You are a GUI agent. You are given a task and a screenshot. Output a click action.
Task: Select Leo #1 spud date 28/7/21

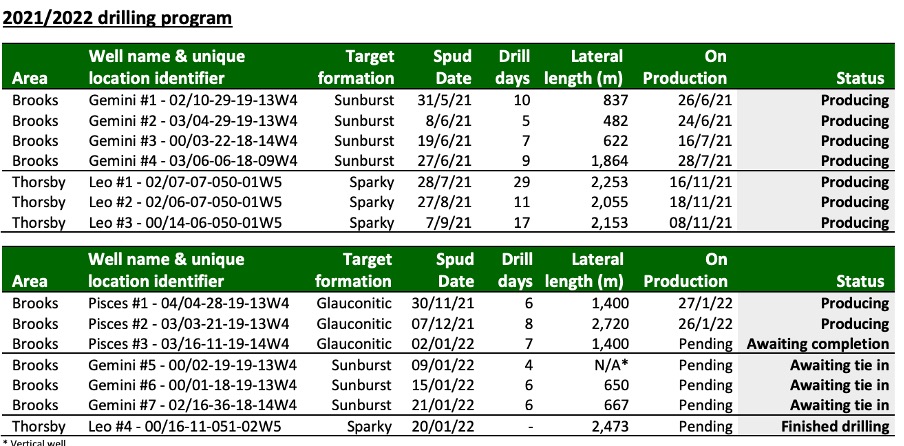pyautogui.click(x=444, y=182)
